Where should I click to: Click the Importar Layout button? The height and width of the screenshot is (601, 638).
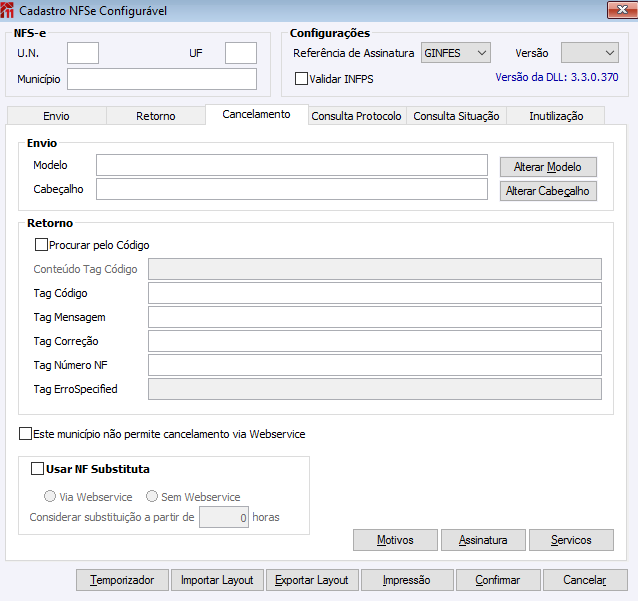point(217,580)
